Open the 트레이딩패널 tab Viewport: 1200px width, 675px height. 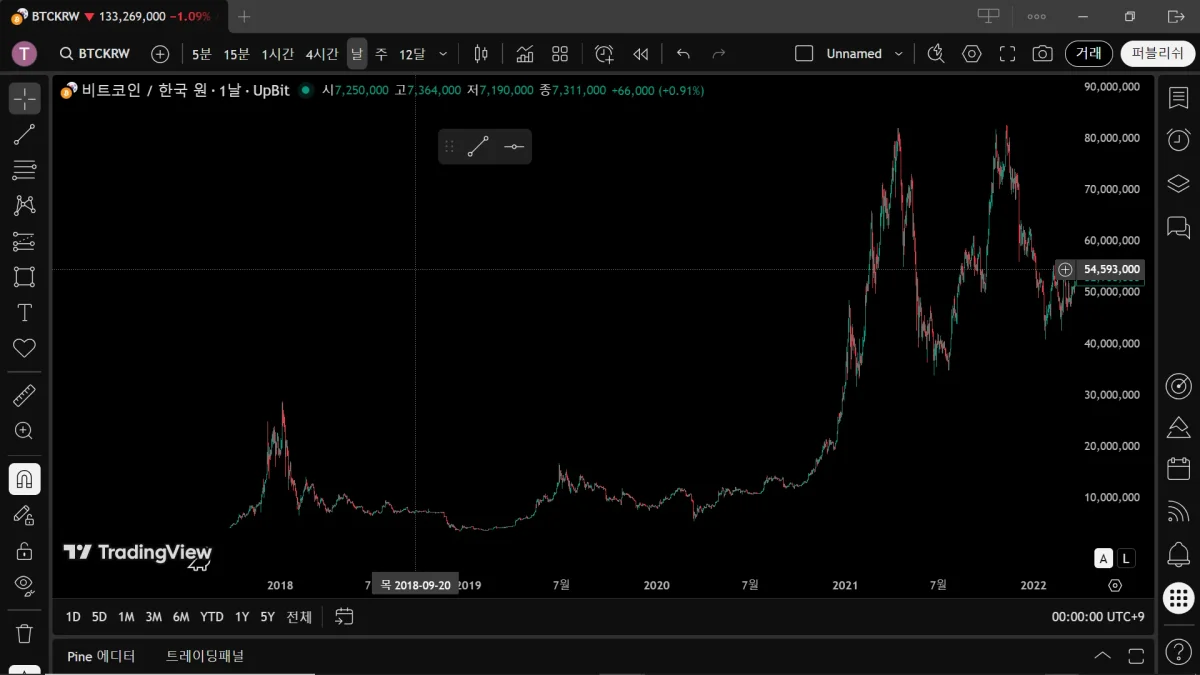click(205, 656)
